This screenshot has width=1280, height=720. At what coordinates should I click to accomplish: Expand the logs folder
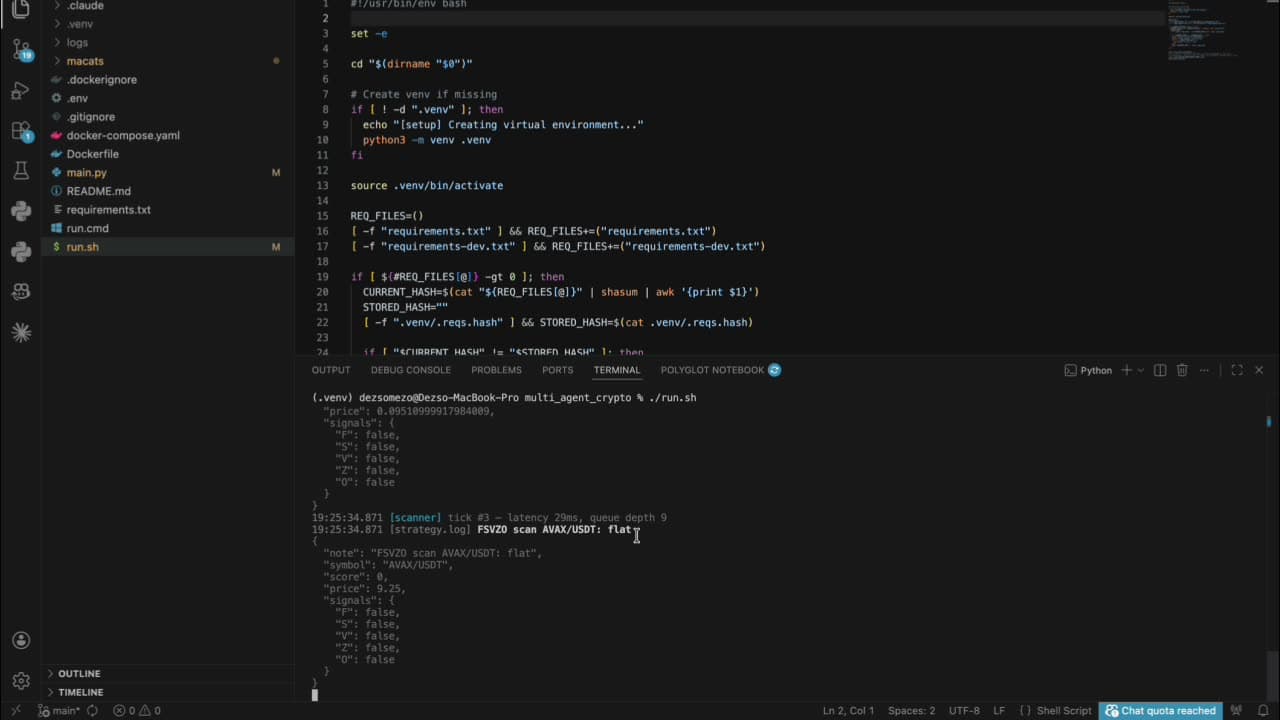[x=168, y=42]
